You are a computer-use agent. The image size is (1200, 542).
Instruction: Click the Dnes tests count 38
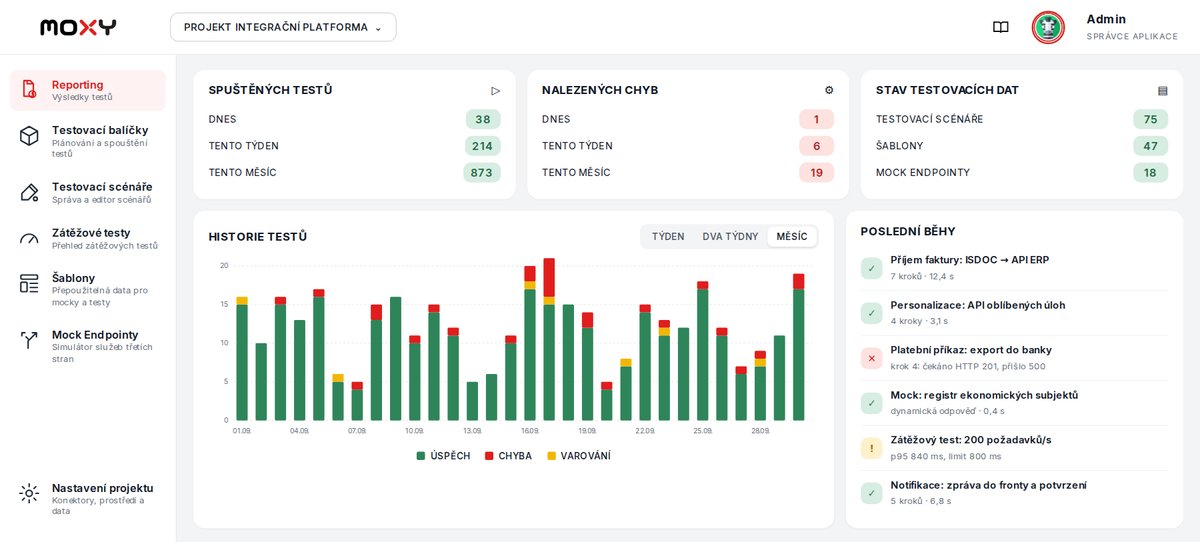[x=483, y=119]
